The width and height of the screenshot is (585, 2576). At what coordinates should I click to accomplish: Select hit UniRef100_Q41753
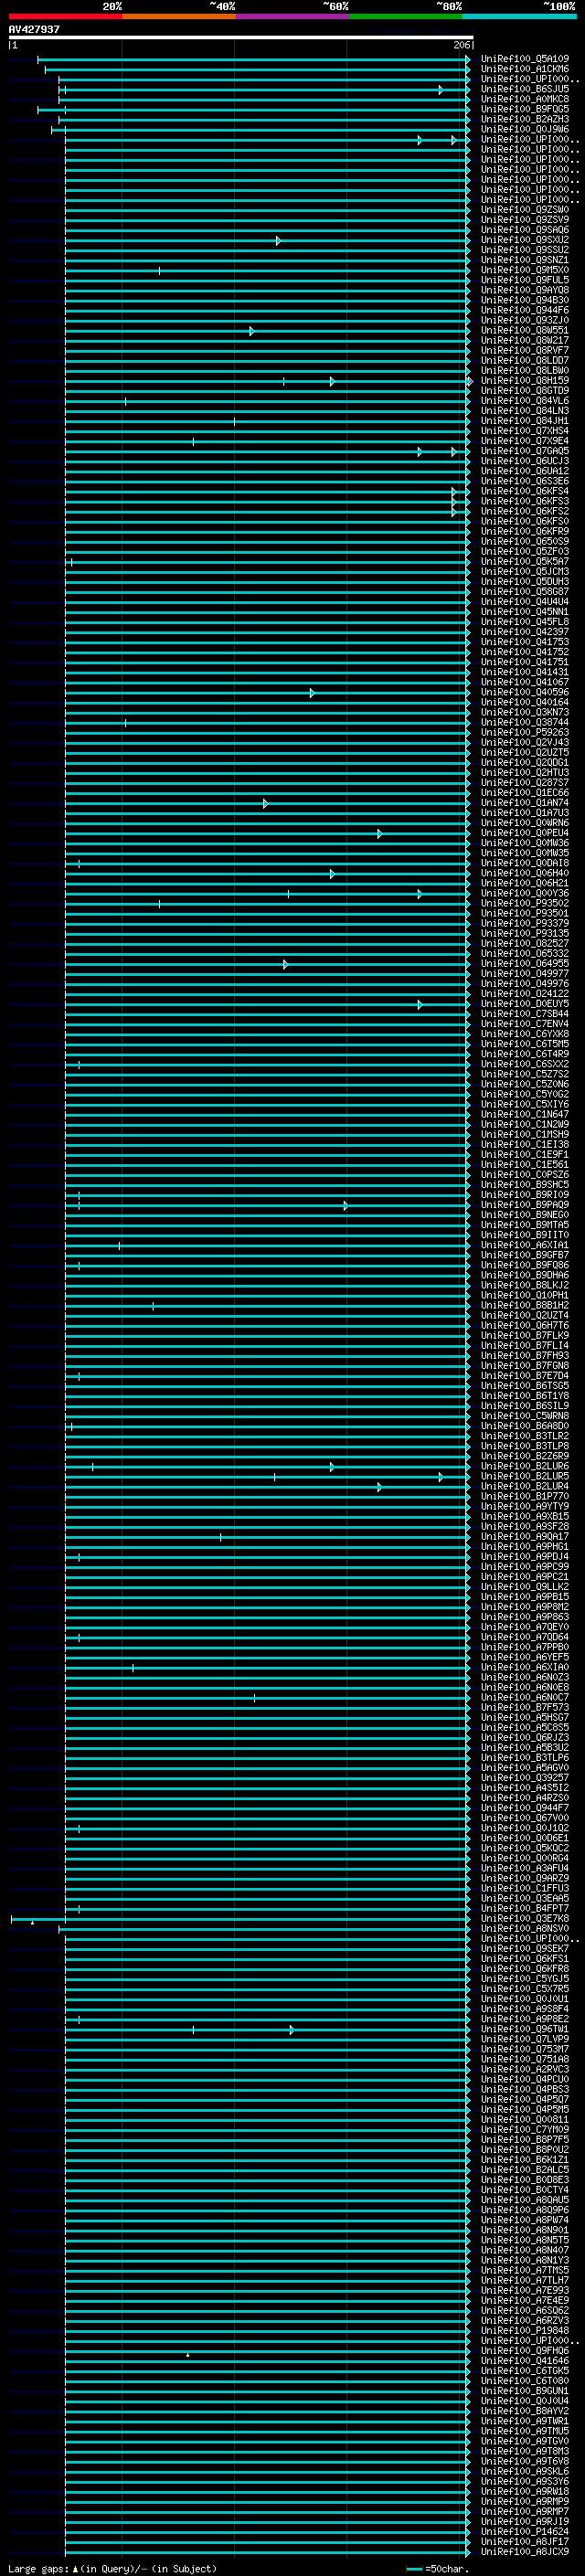(x=524, y=642)
